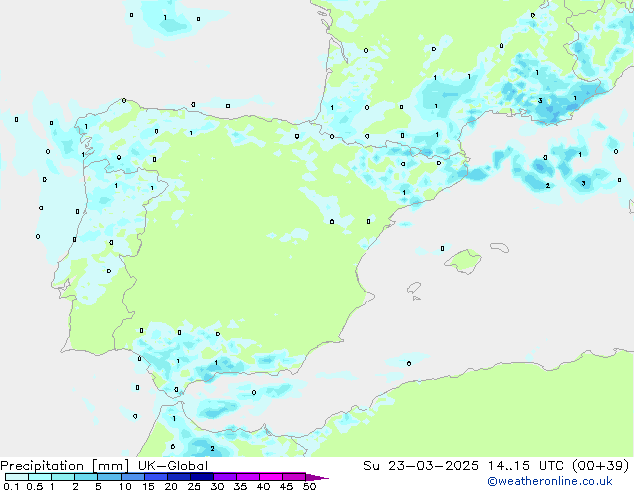Viewport: 634px width, 490px height.
Task: Click the "25" value on the scale
Action: (x=194, y=486)
